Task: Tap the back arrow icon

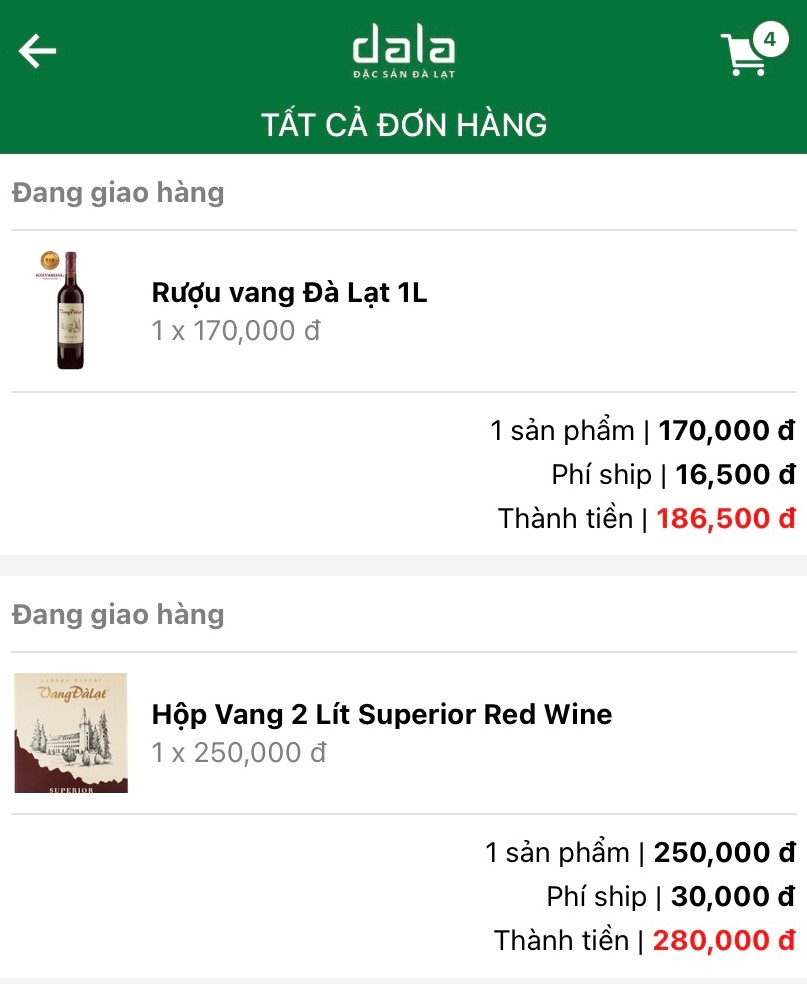Action: pos(38,51)
